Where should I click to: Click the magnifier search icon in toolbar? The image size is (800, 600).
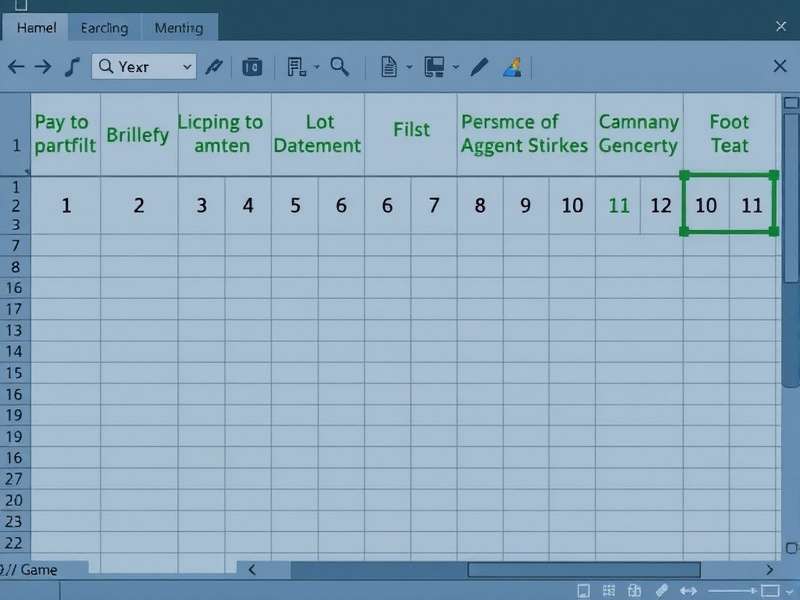coord(340,67)
